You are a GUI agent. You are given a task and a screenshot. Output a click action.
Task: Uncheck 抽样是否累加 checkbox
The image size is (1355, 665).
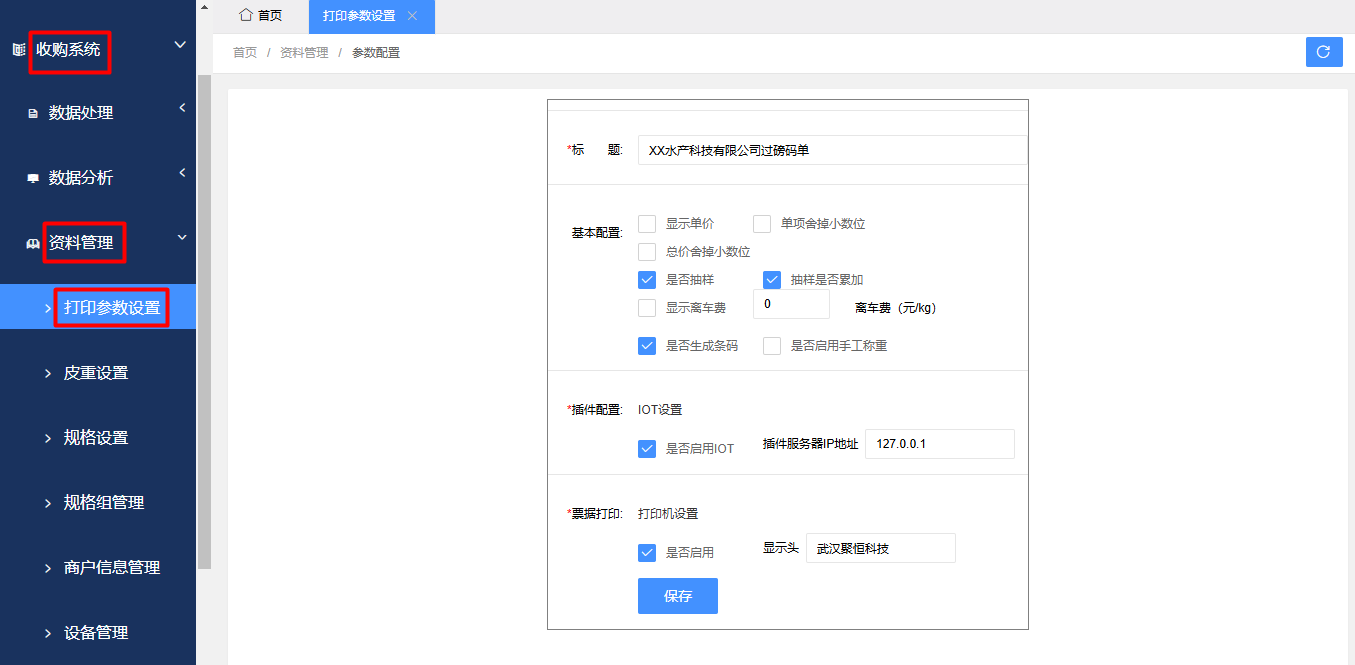click(x=772, y=280)
